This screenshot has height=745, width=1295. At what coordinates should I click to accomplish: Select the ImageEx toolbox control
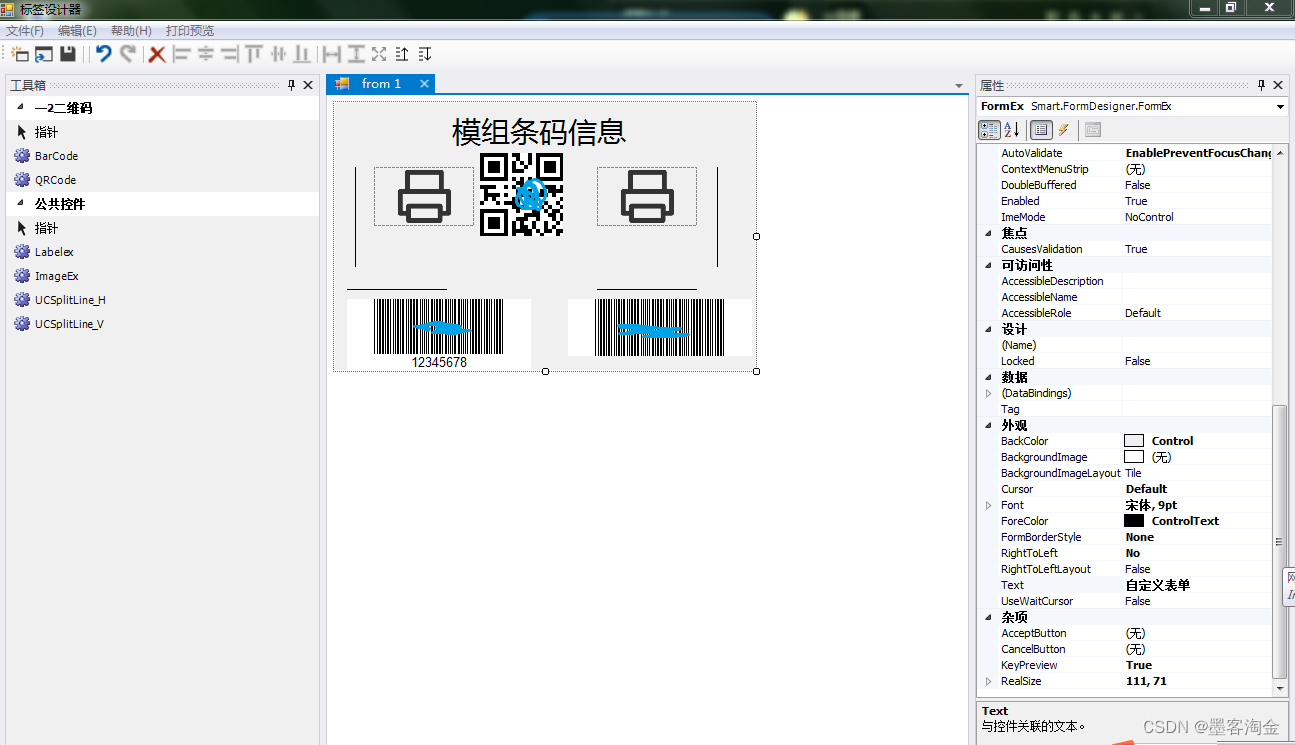click(56, 276)
